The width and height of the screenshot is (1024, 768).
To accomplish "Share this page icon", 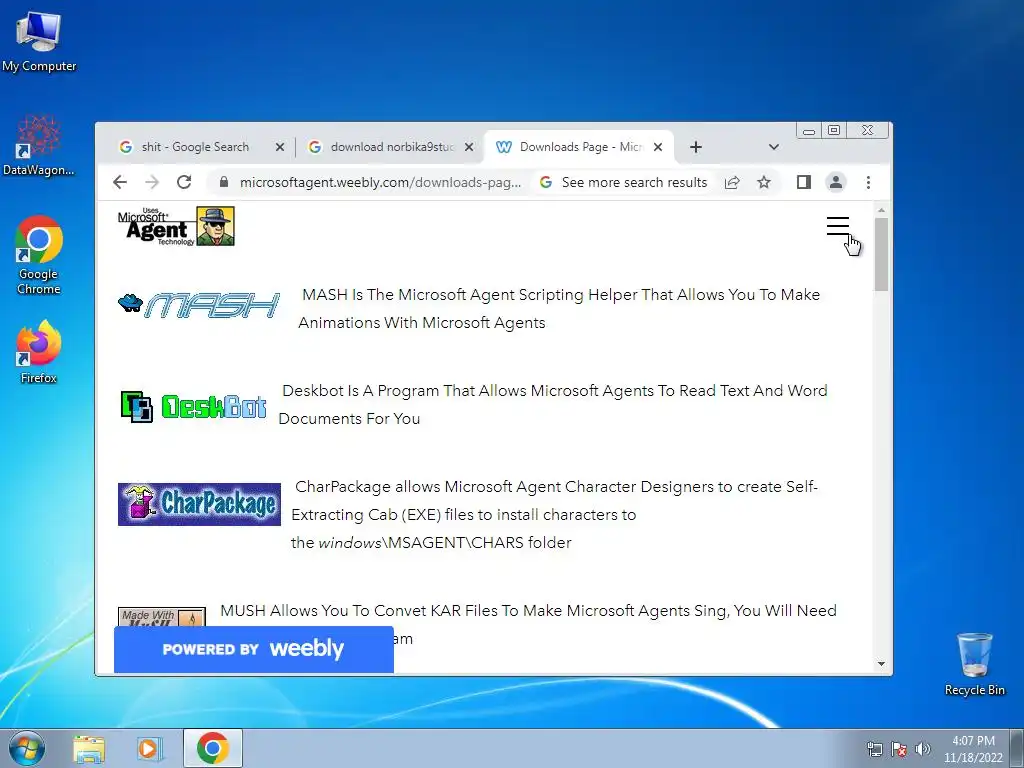I will (732, 182).
